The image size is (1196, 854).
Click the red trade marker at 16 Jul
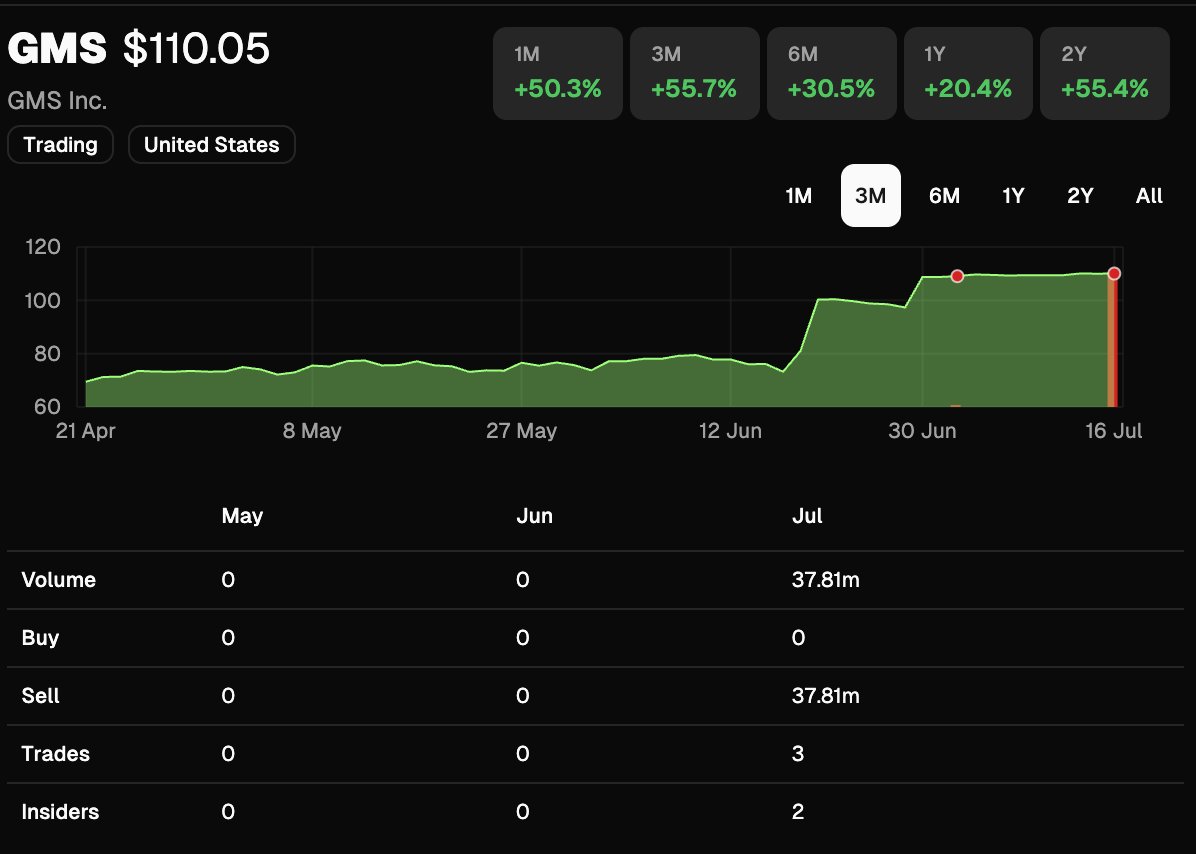(x=1114, y=273)
